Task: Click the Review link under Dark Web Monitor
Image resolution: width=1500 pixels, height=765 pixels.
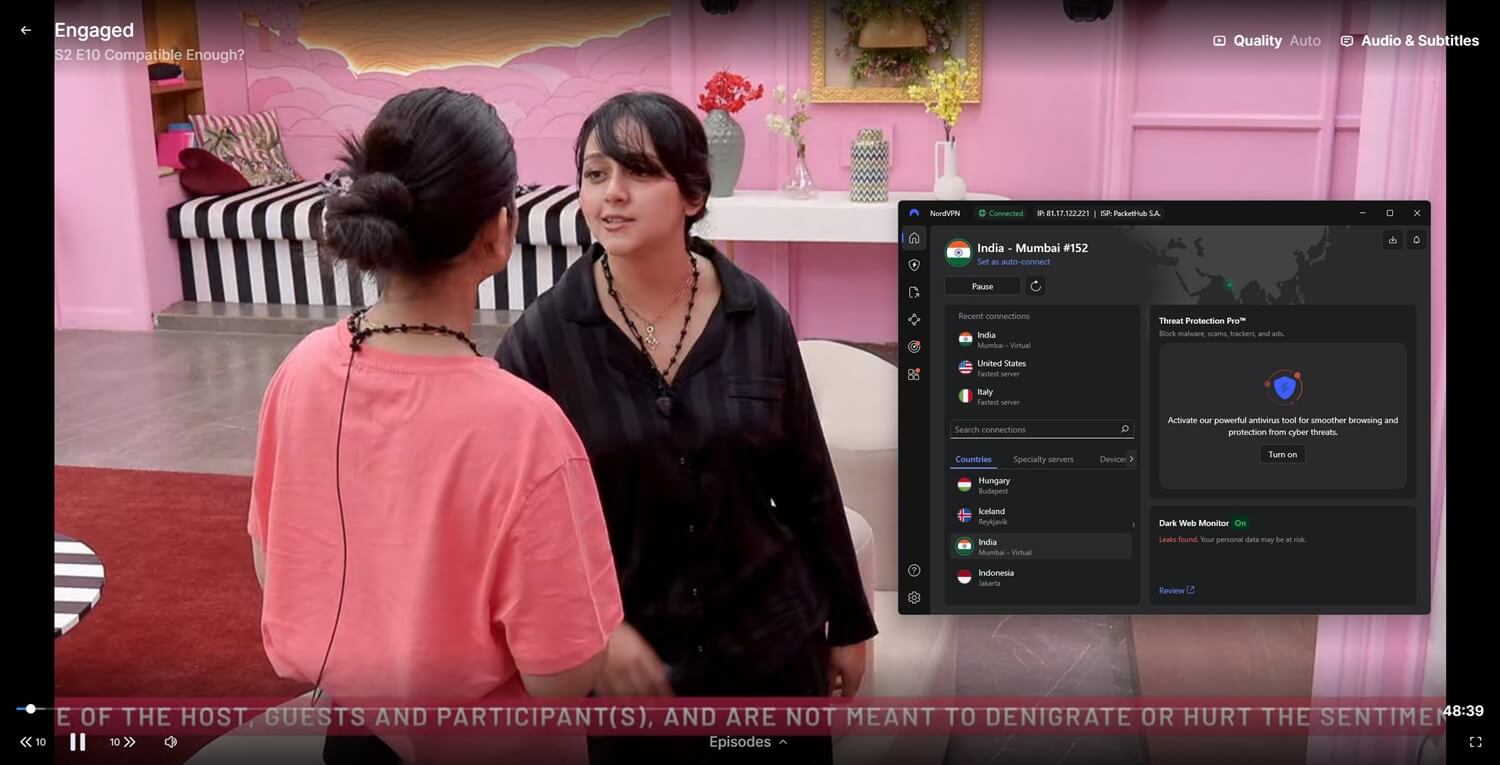Action: pyautogui.click(x=1175, y=590)
